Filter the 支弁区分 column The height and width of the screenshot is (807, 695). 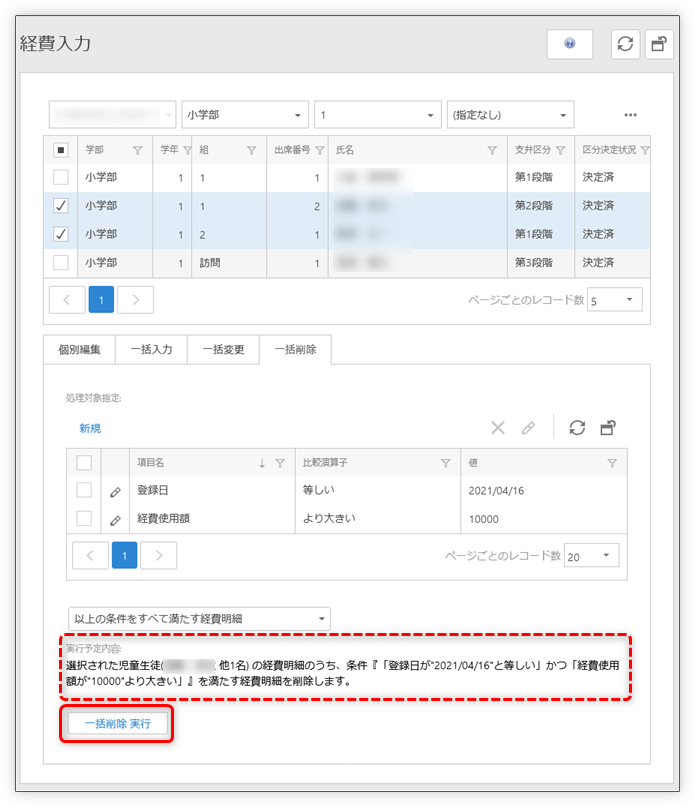[x=561, y=150]
